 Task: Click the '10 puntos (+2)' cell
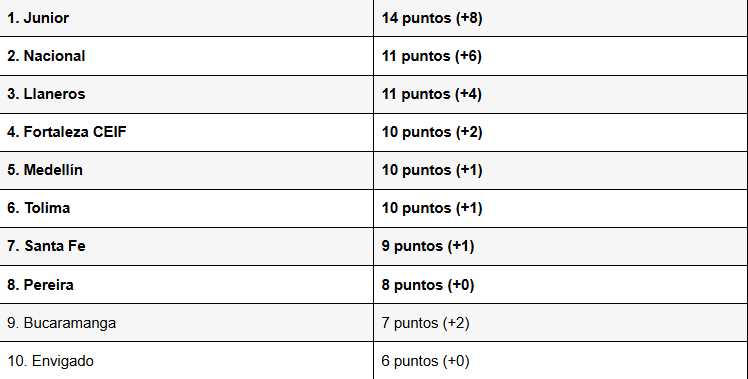(561, 132)
